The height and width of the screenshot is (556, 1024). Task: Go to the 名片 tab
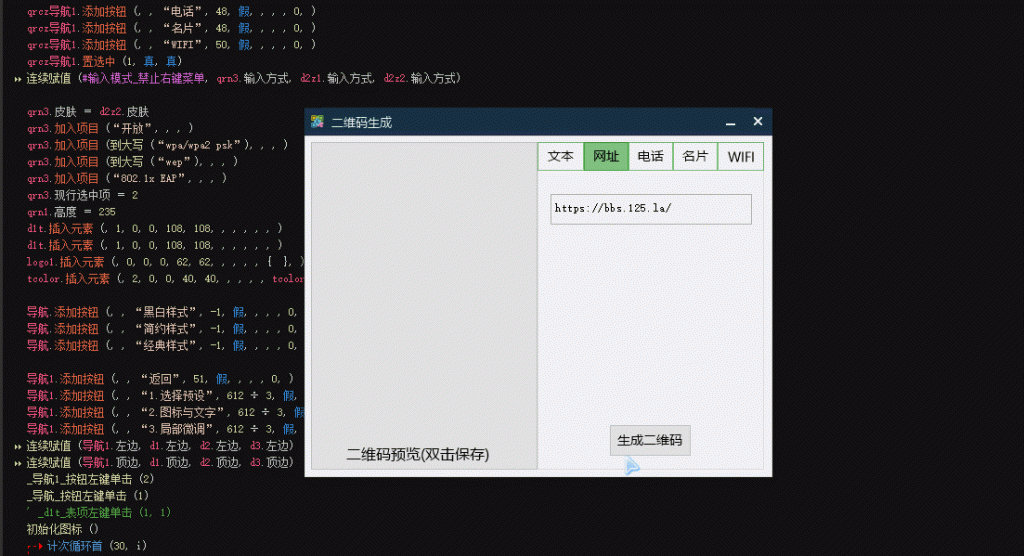click(x=695, y=156)
